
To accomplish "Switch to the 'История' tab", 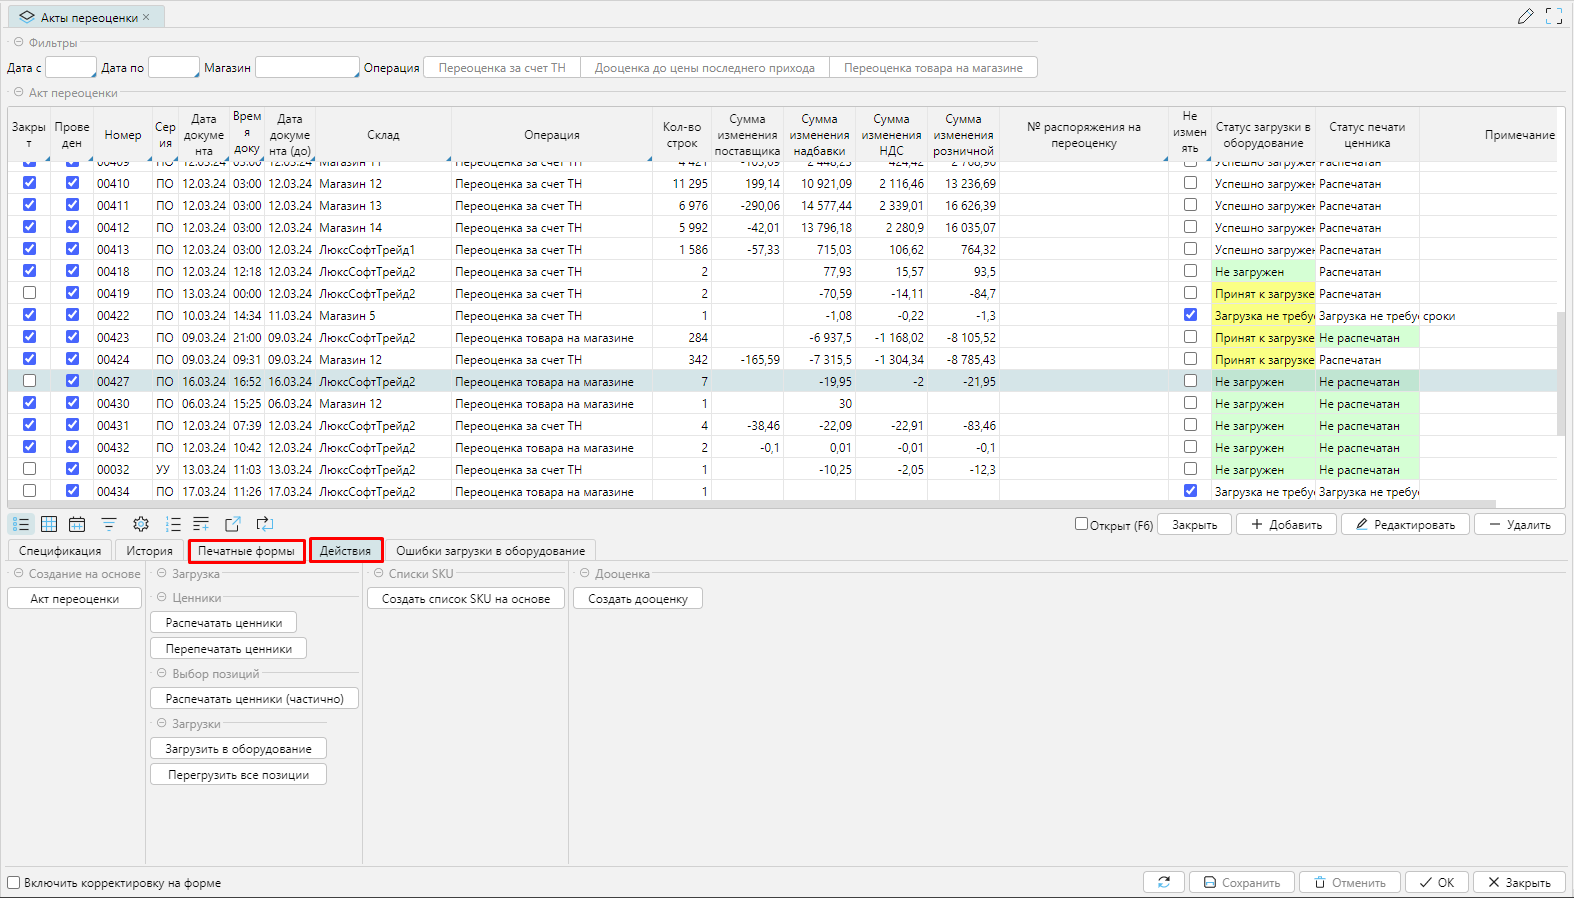I will click(149, 551).
